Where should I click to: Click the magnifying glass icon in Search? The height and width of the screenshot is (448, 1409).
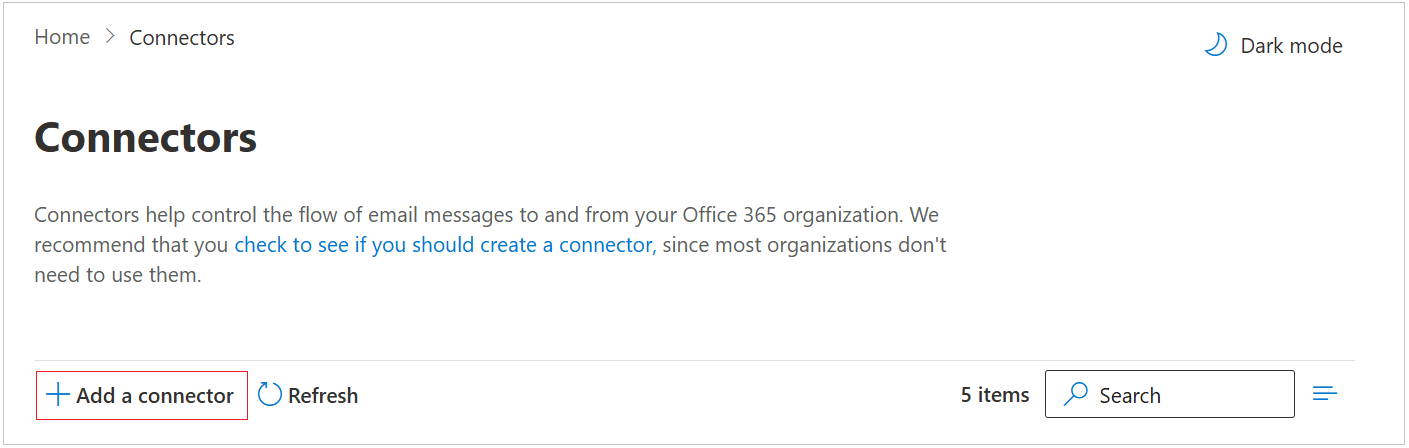[1076, 394]
